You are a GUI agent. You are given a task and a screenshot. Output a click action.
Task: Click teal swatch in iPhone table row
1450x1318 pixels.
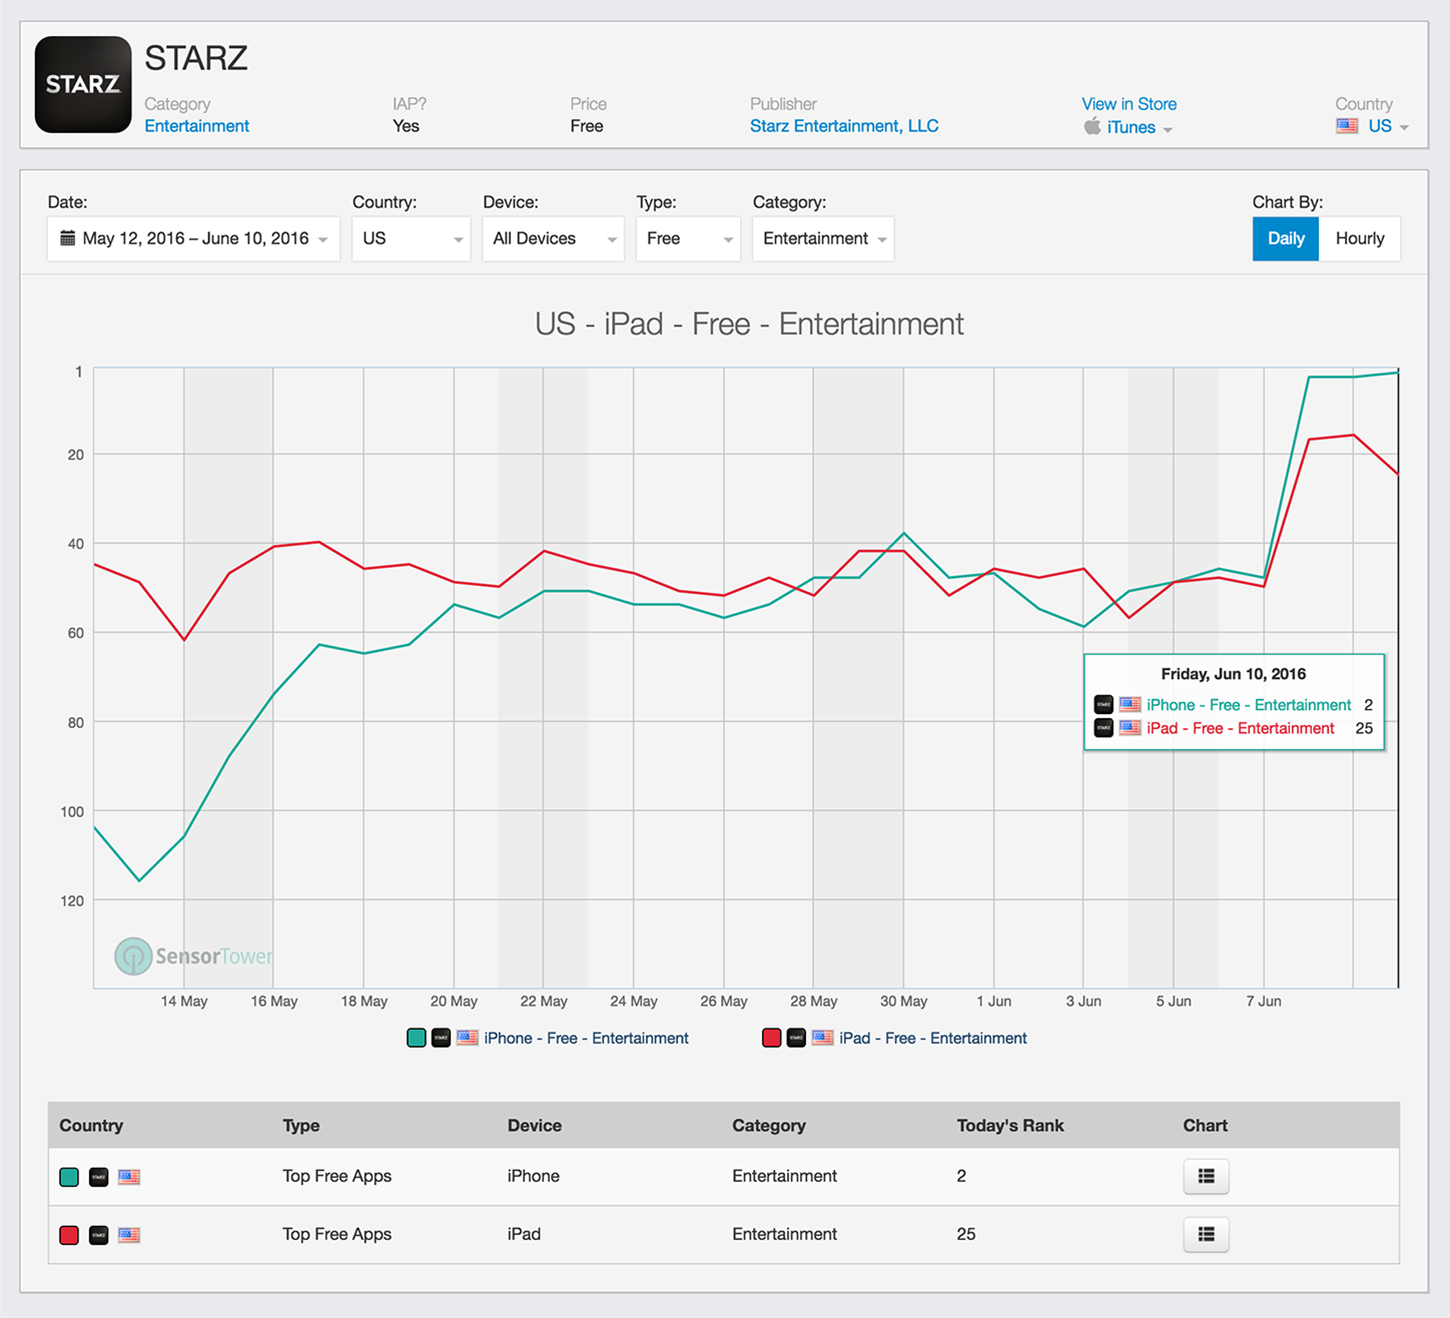click(x=69, y=1177)
